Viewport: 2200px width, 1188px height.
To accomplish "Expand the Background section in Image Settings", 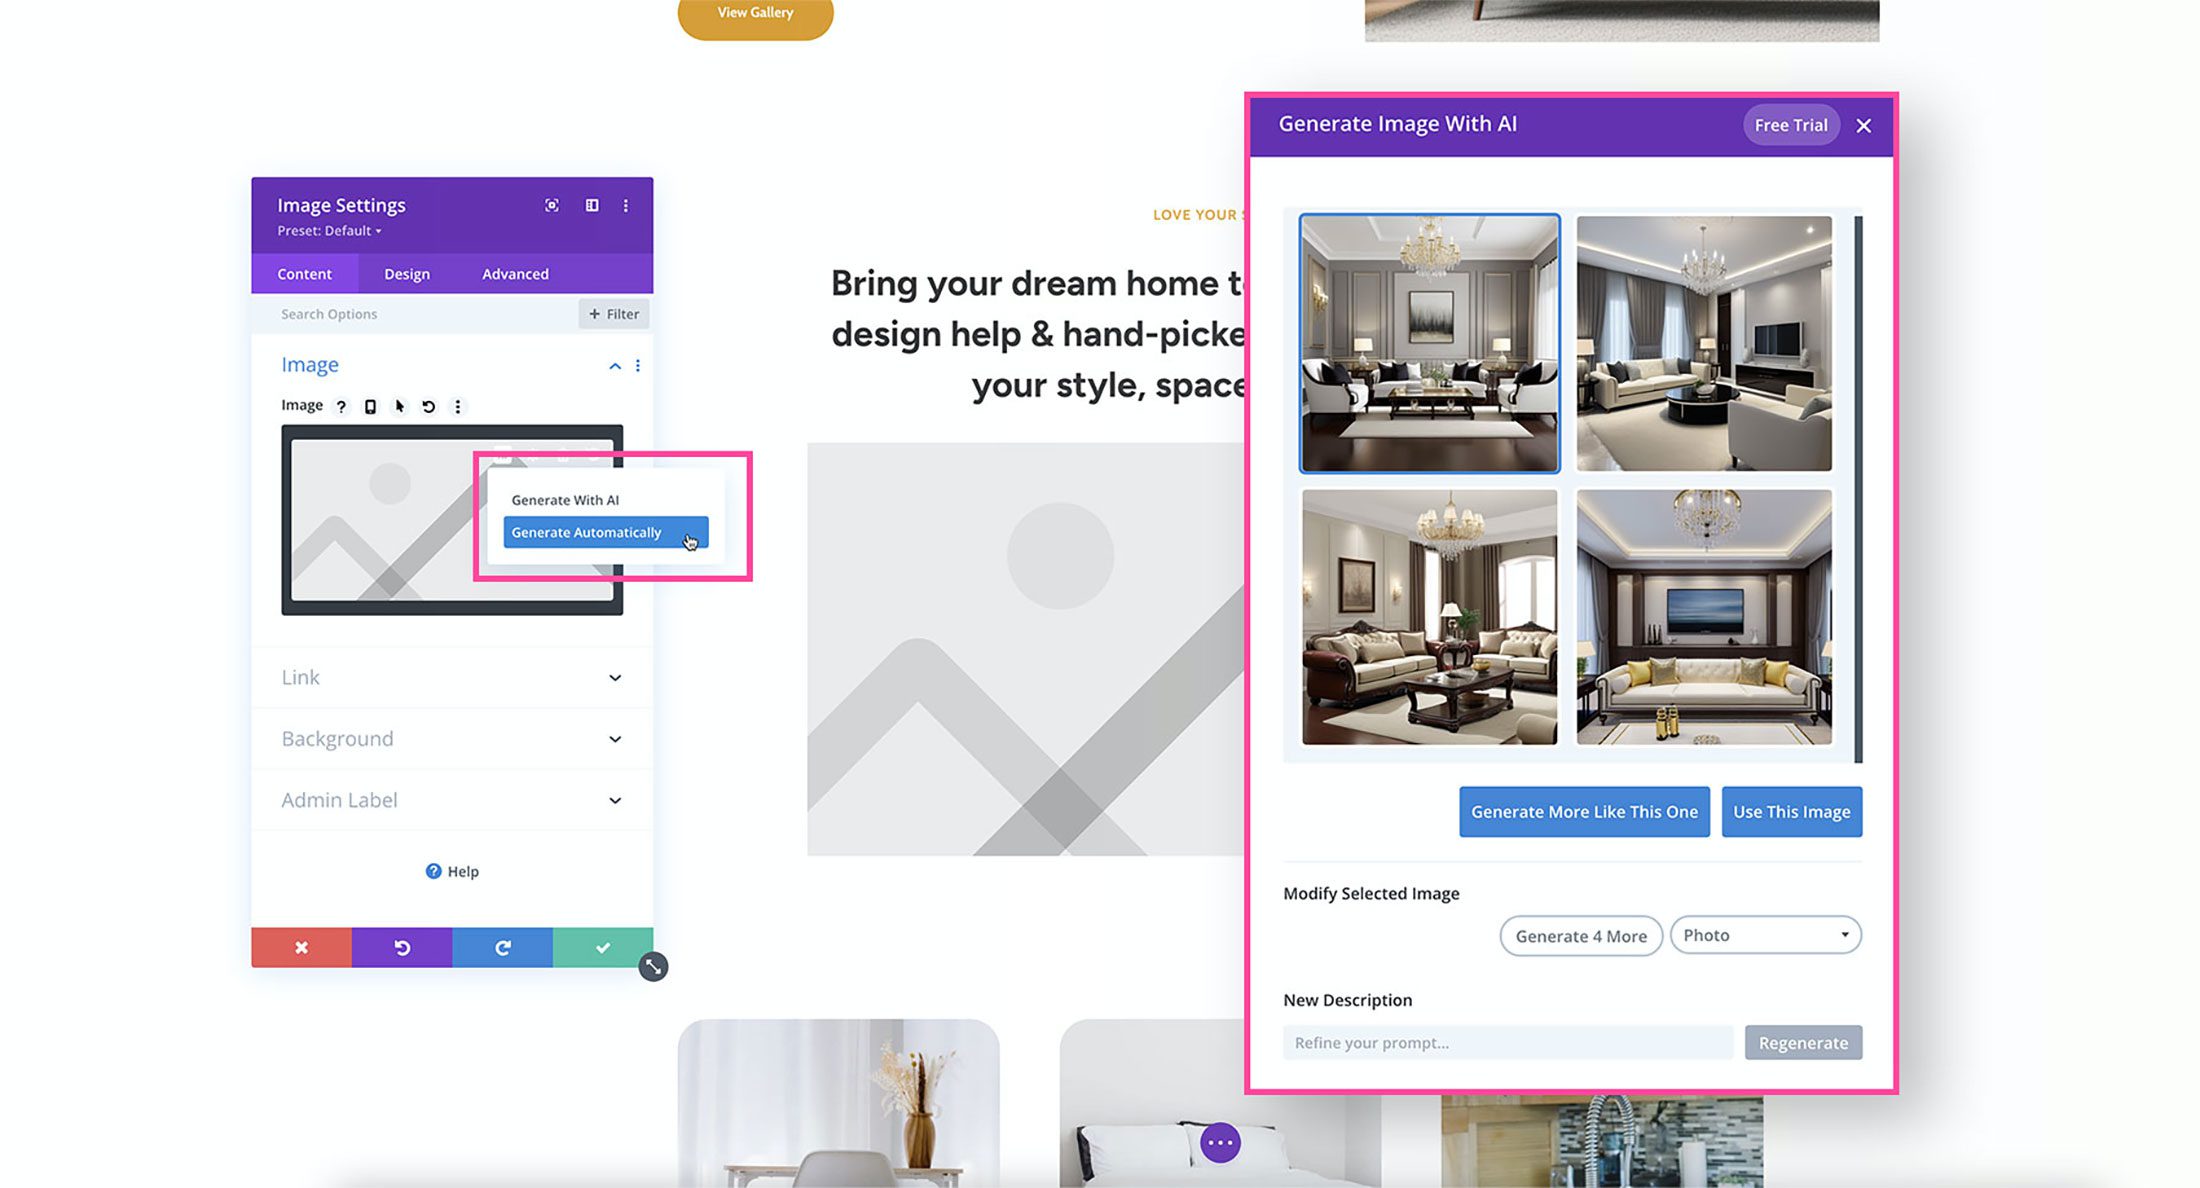I will (x=451, y=737).
